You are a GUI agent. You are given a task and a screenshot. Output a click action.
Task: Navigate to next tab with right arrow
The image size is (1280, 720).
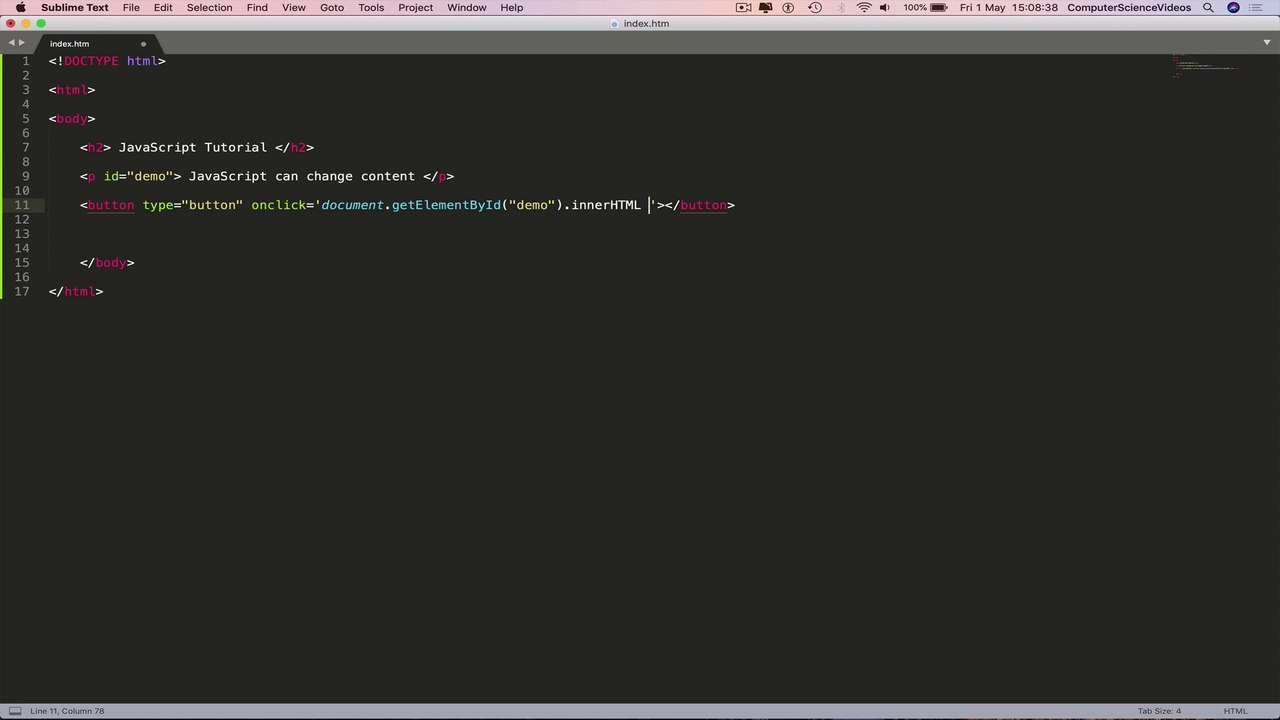pyautogui.click(x=22, y=43)
